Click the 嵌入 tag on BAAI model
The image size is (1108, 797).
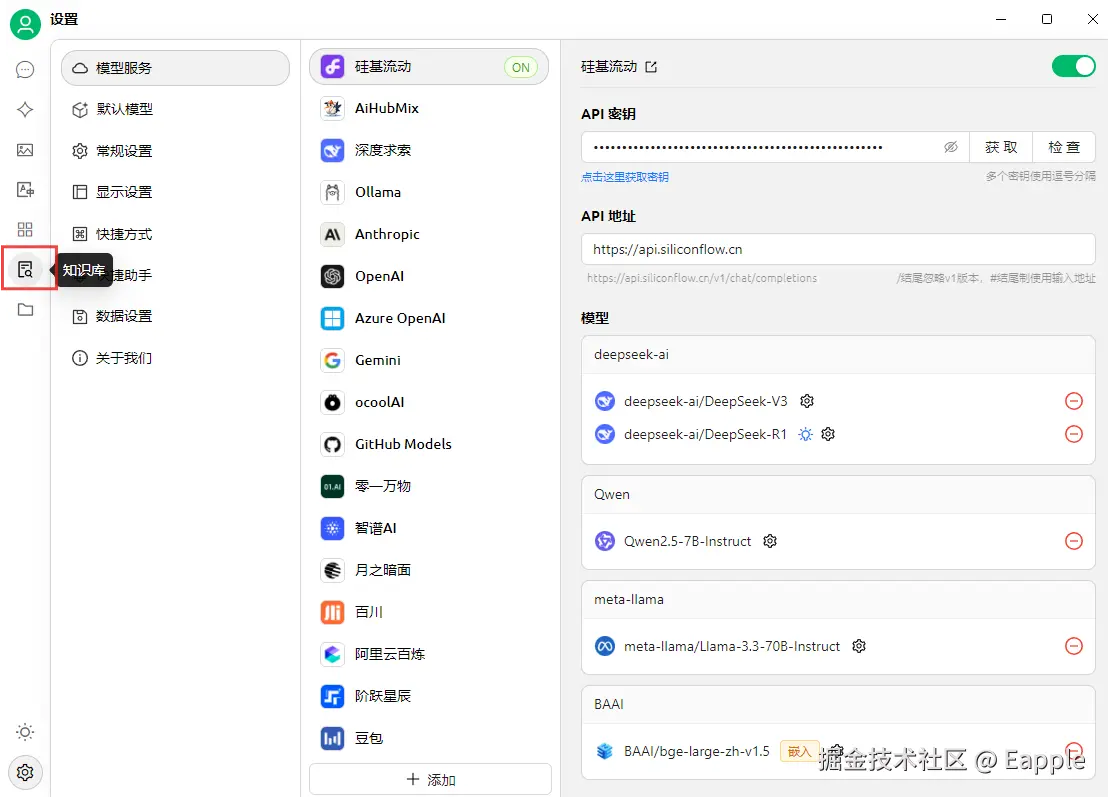pyautogui.click(x=799, y=751)
